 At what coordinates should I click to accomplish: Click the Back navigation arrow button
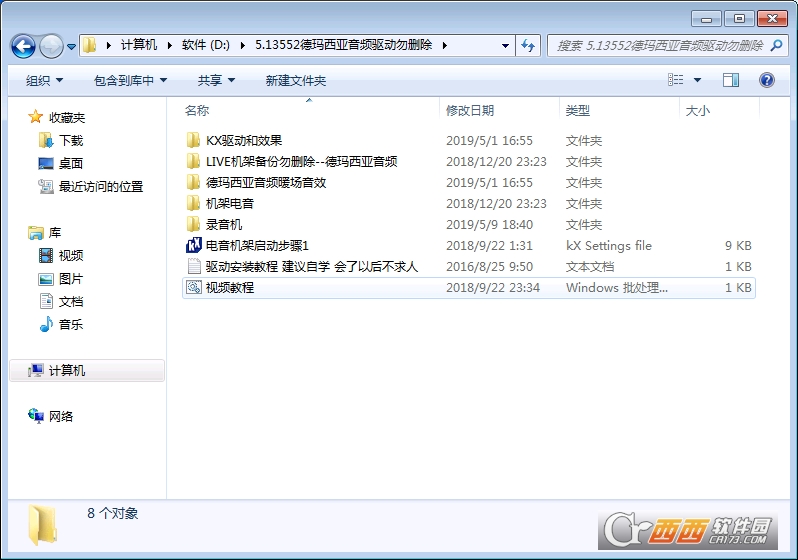coord(23,46)
